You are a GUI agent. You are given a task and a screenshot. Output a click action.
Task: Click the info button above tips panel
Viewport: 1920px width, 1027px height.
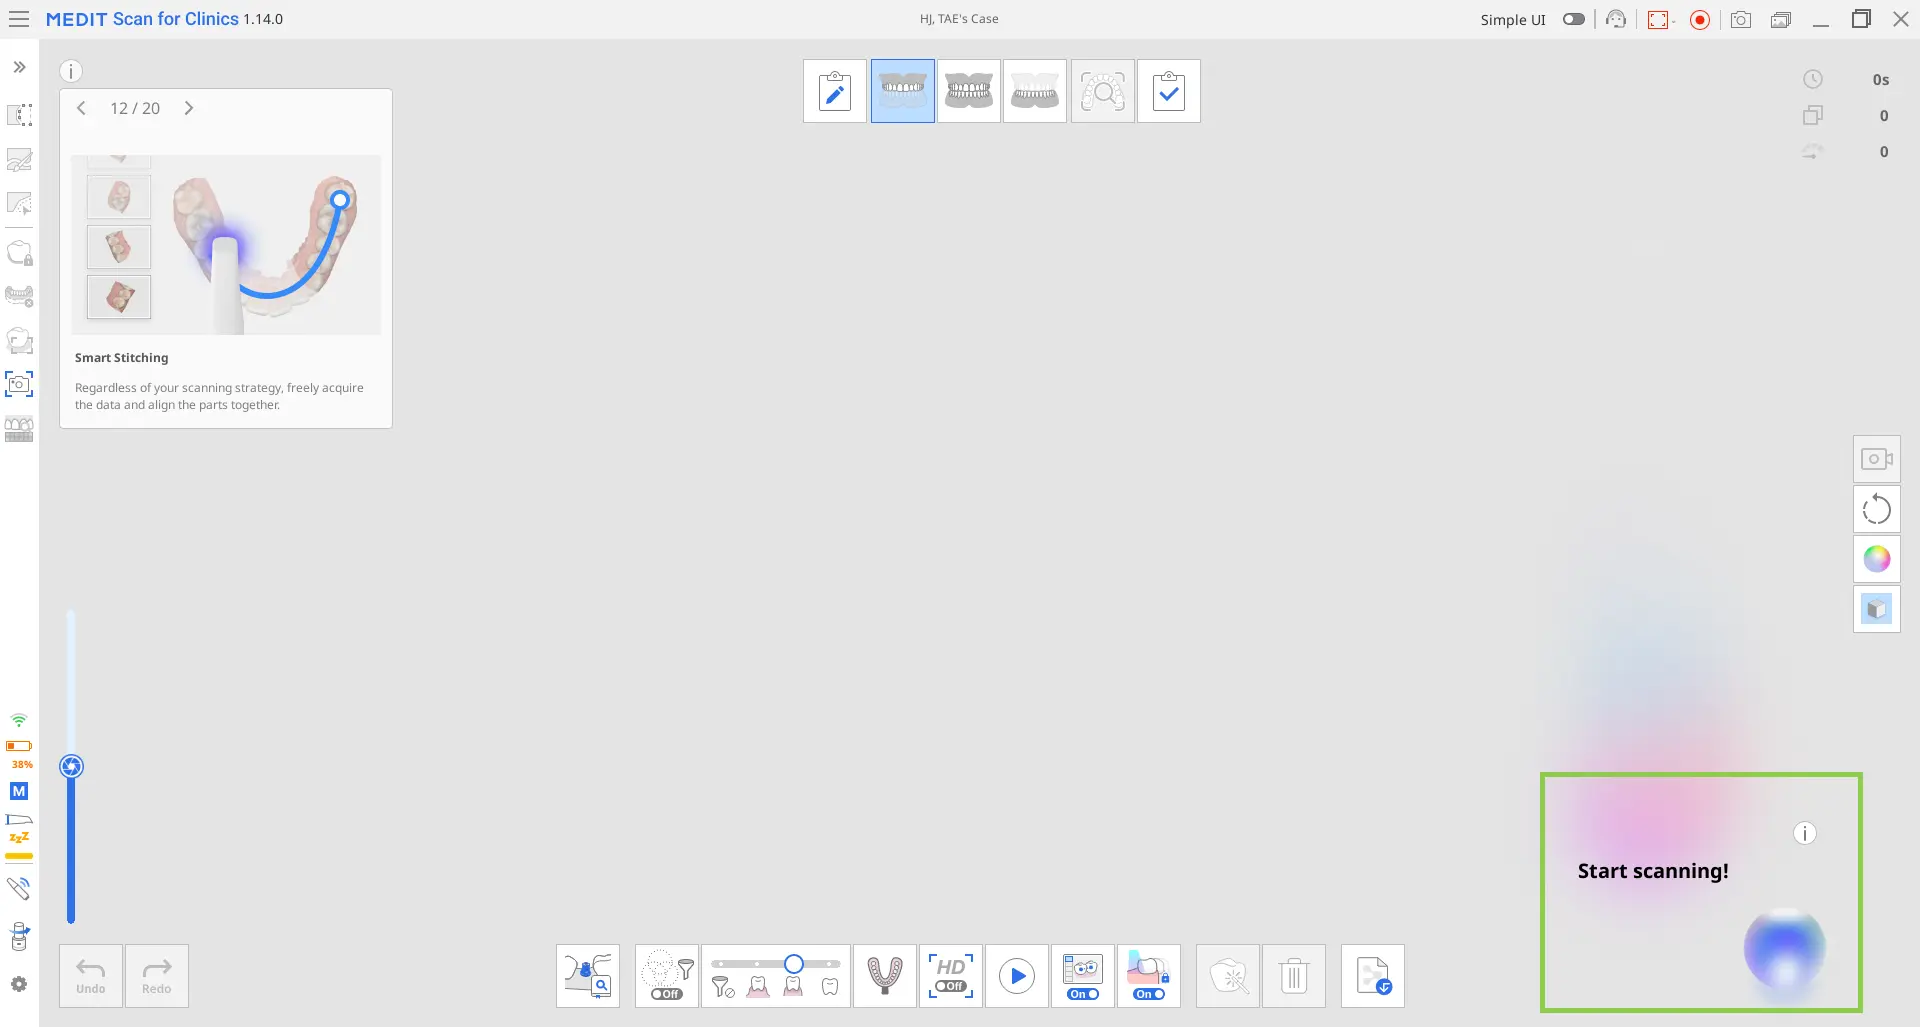click(71, 71)
